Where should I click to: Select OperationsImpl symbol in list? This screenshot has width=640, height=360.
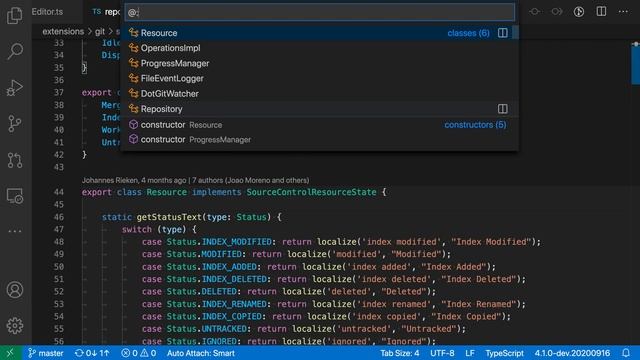(320, 48)
